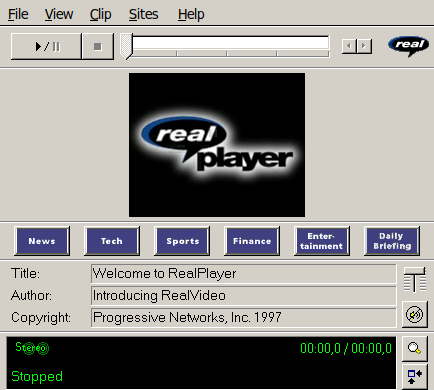The image size is (434, 390).
Task: Open the Daily Briefing channel button
Action: coord(392,241)
